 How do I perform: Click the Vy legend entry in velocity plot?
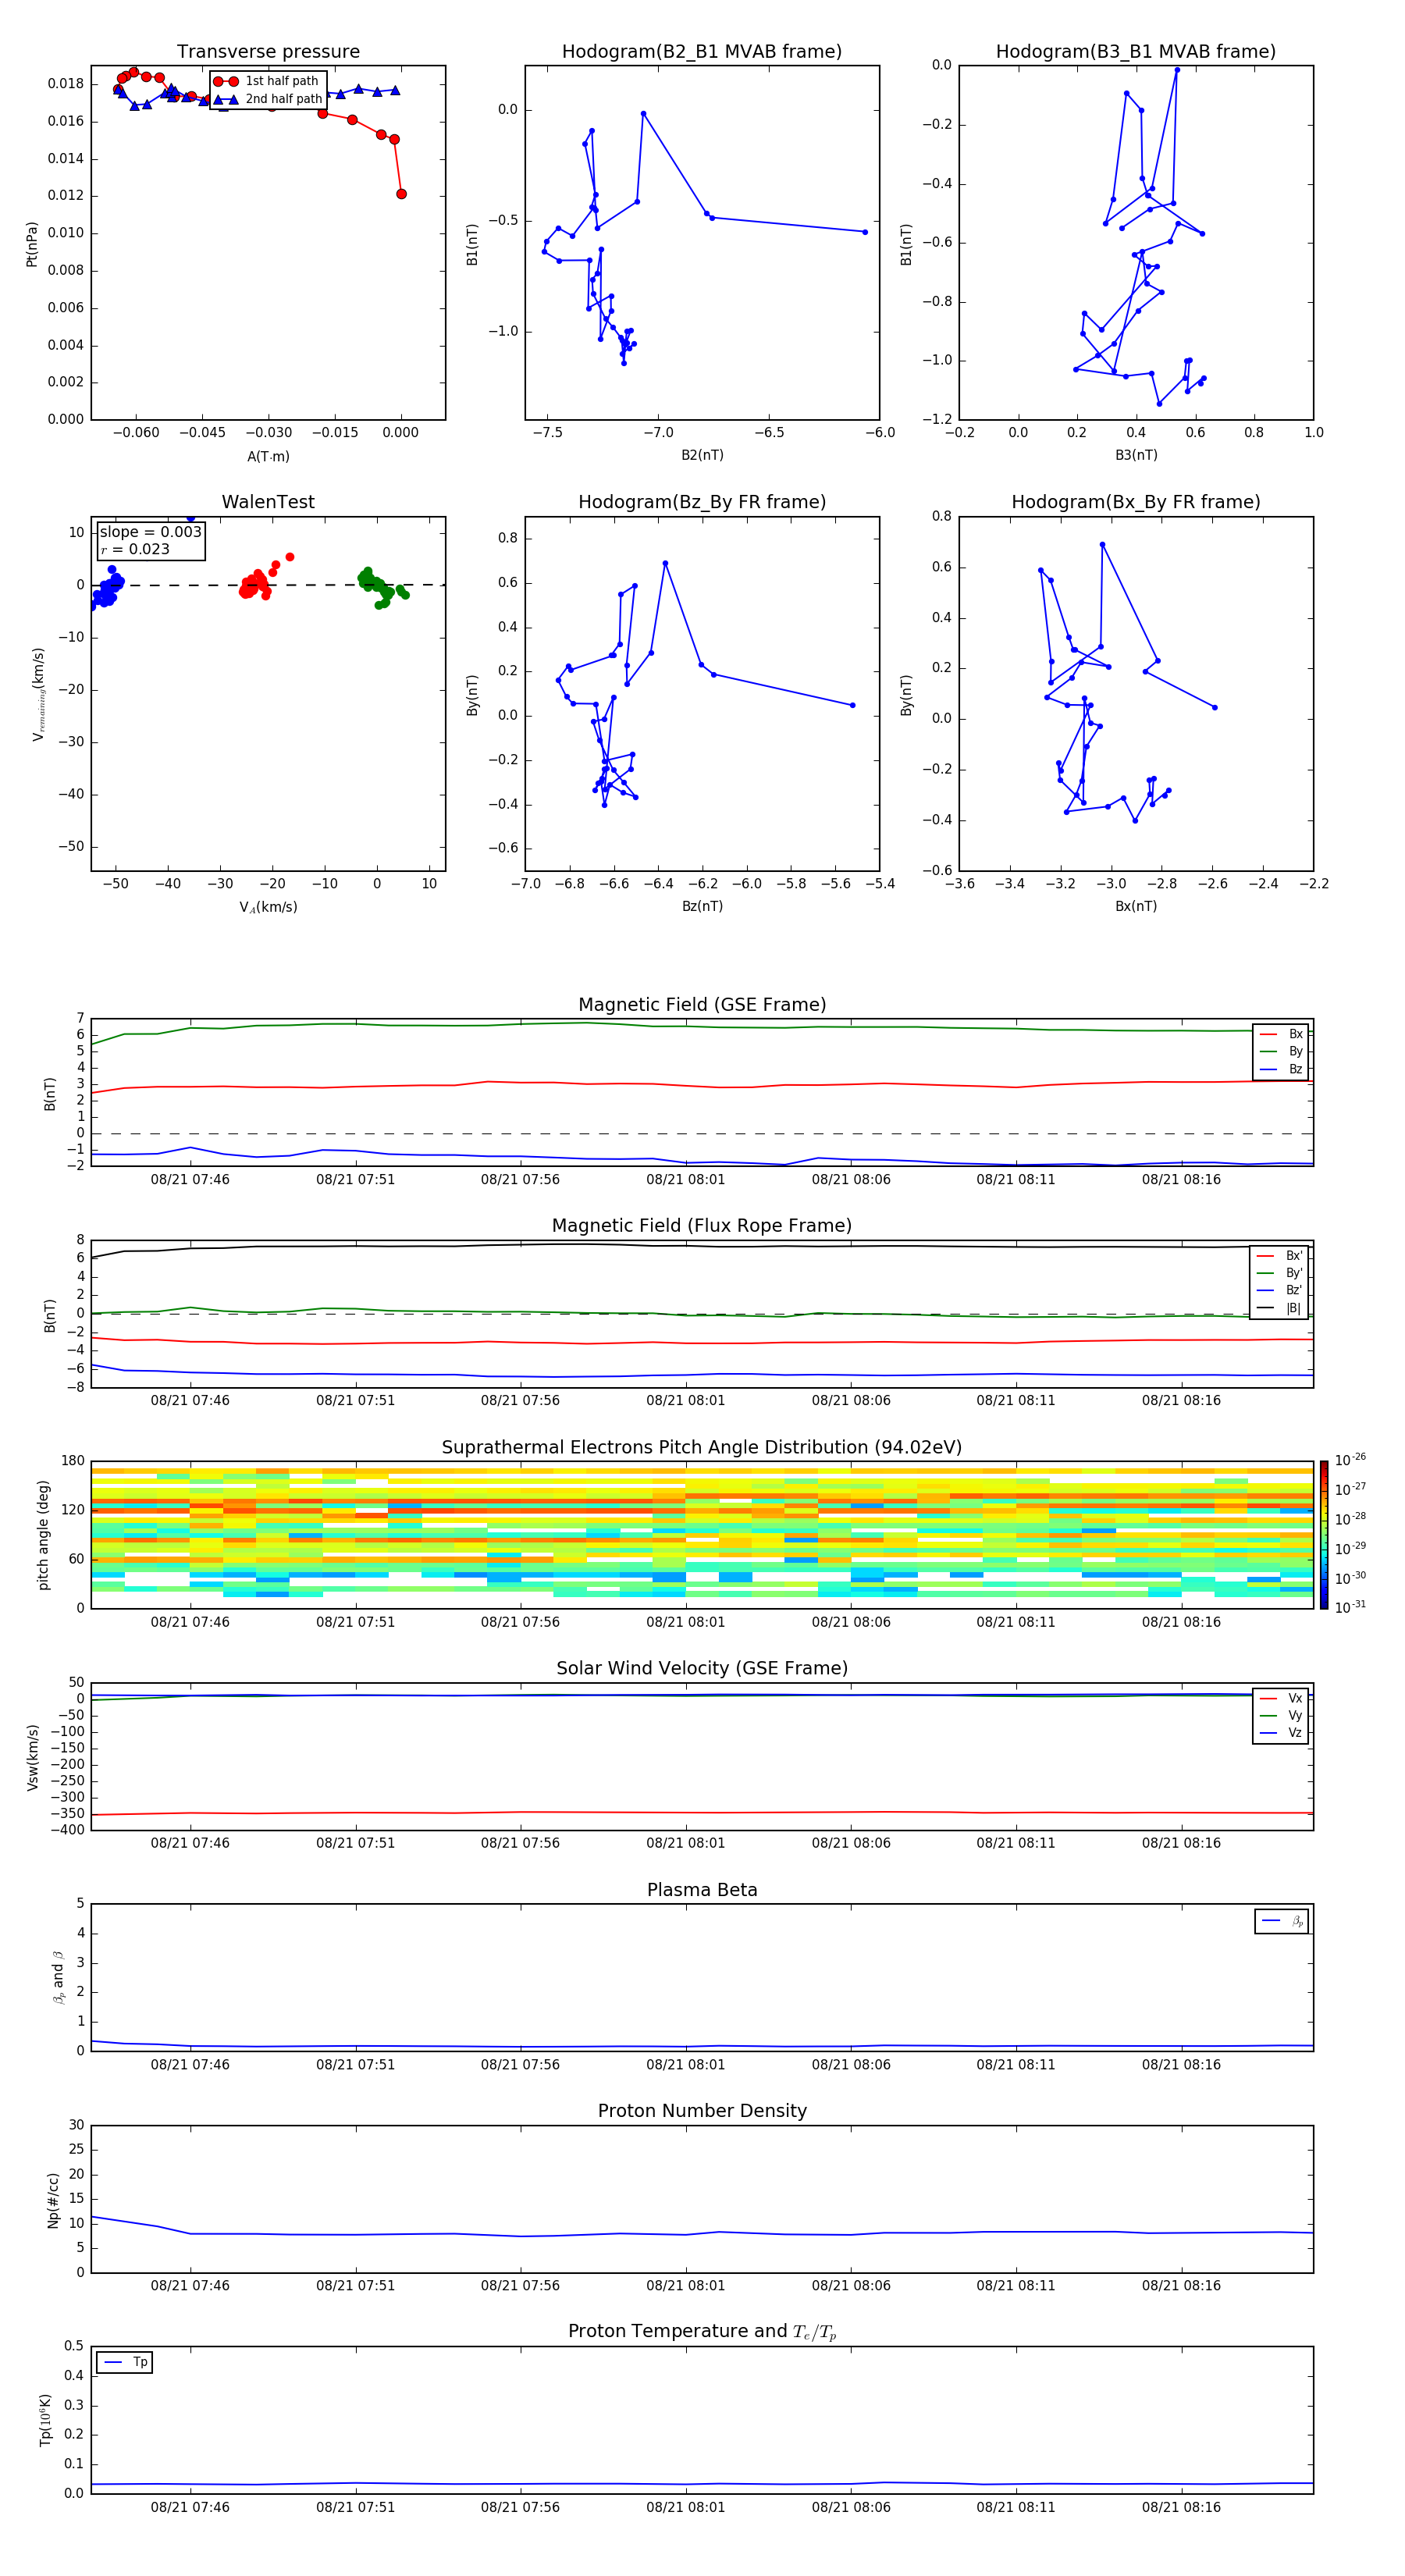1282,1715
